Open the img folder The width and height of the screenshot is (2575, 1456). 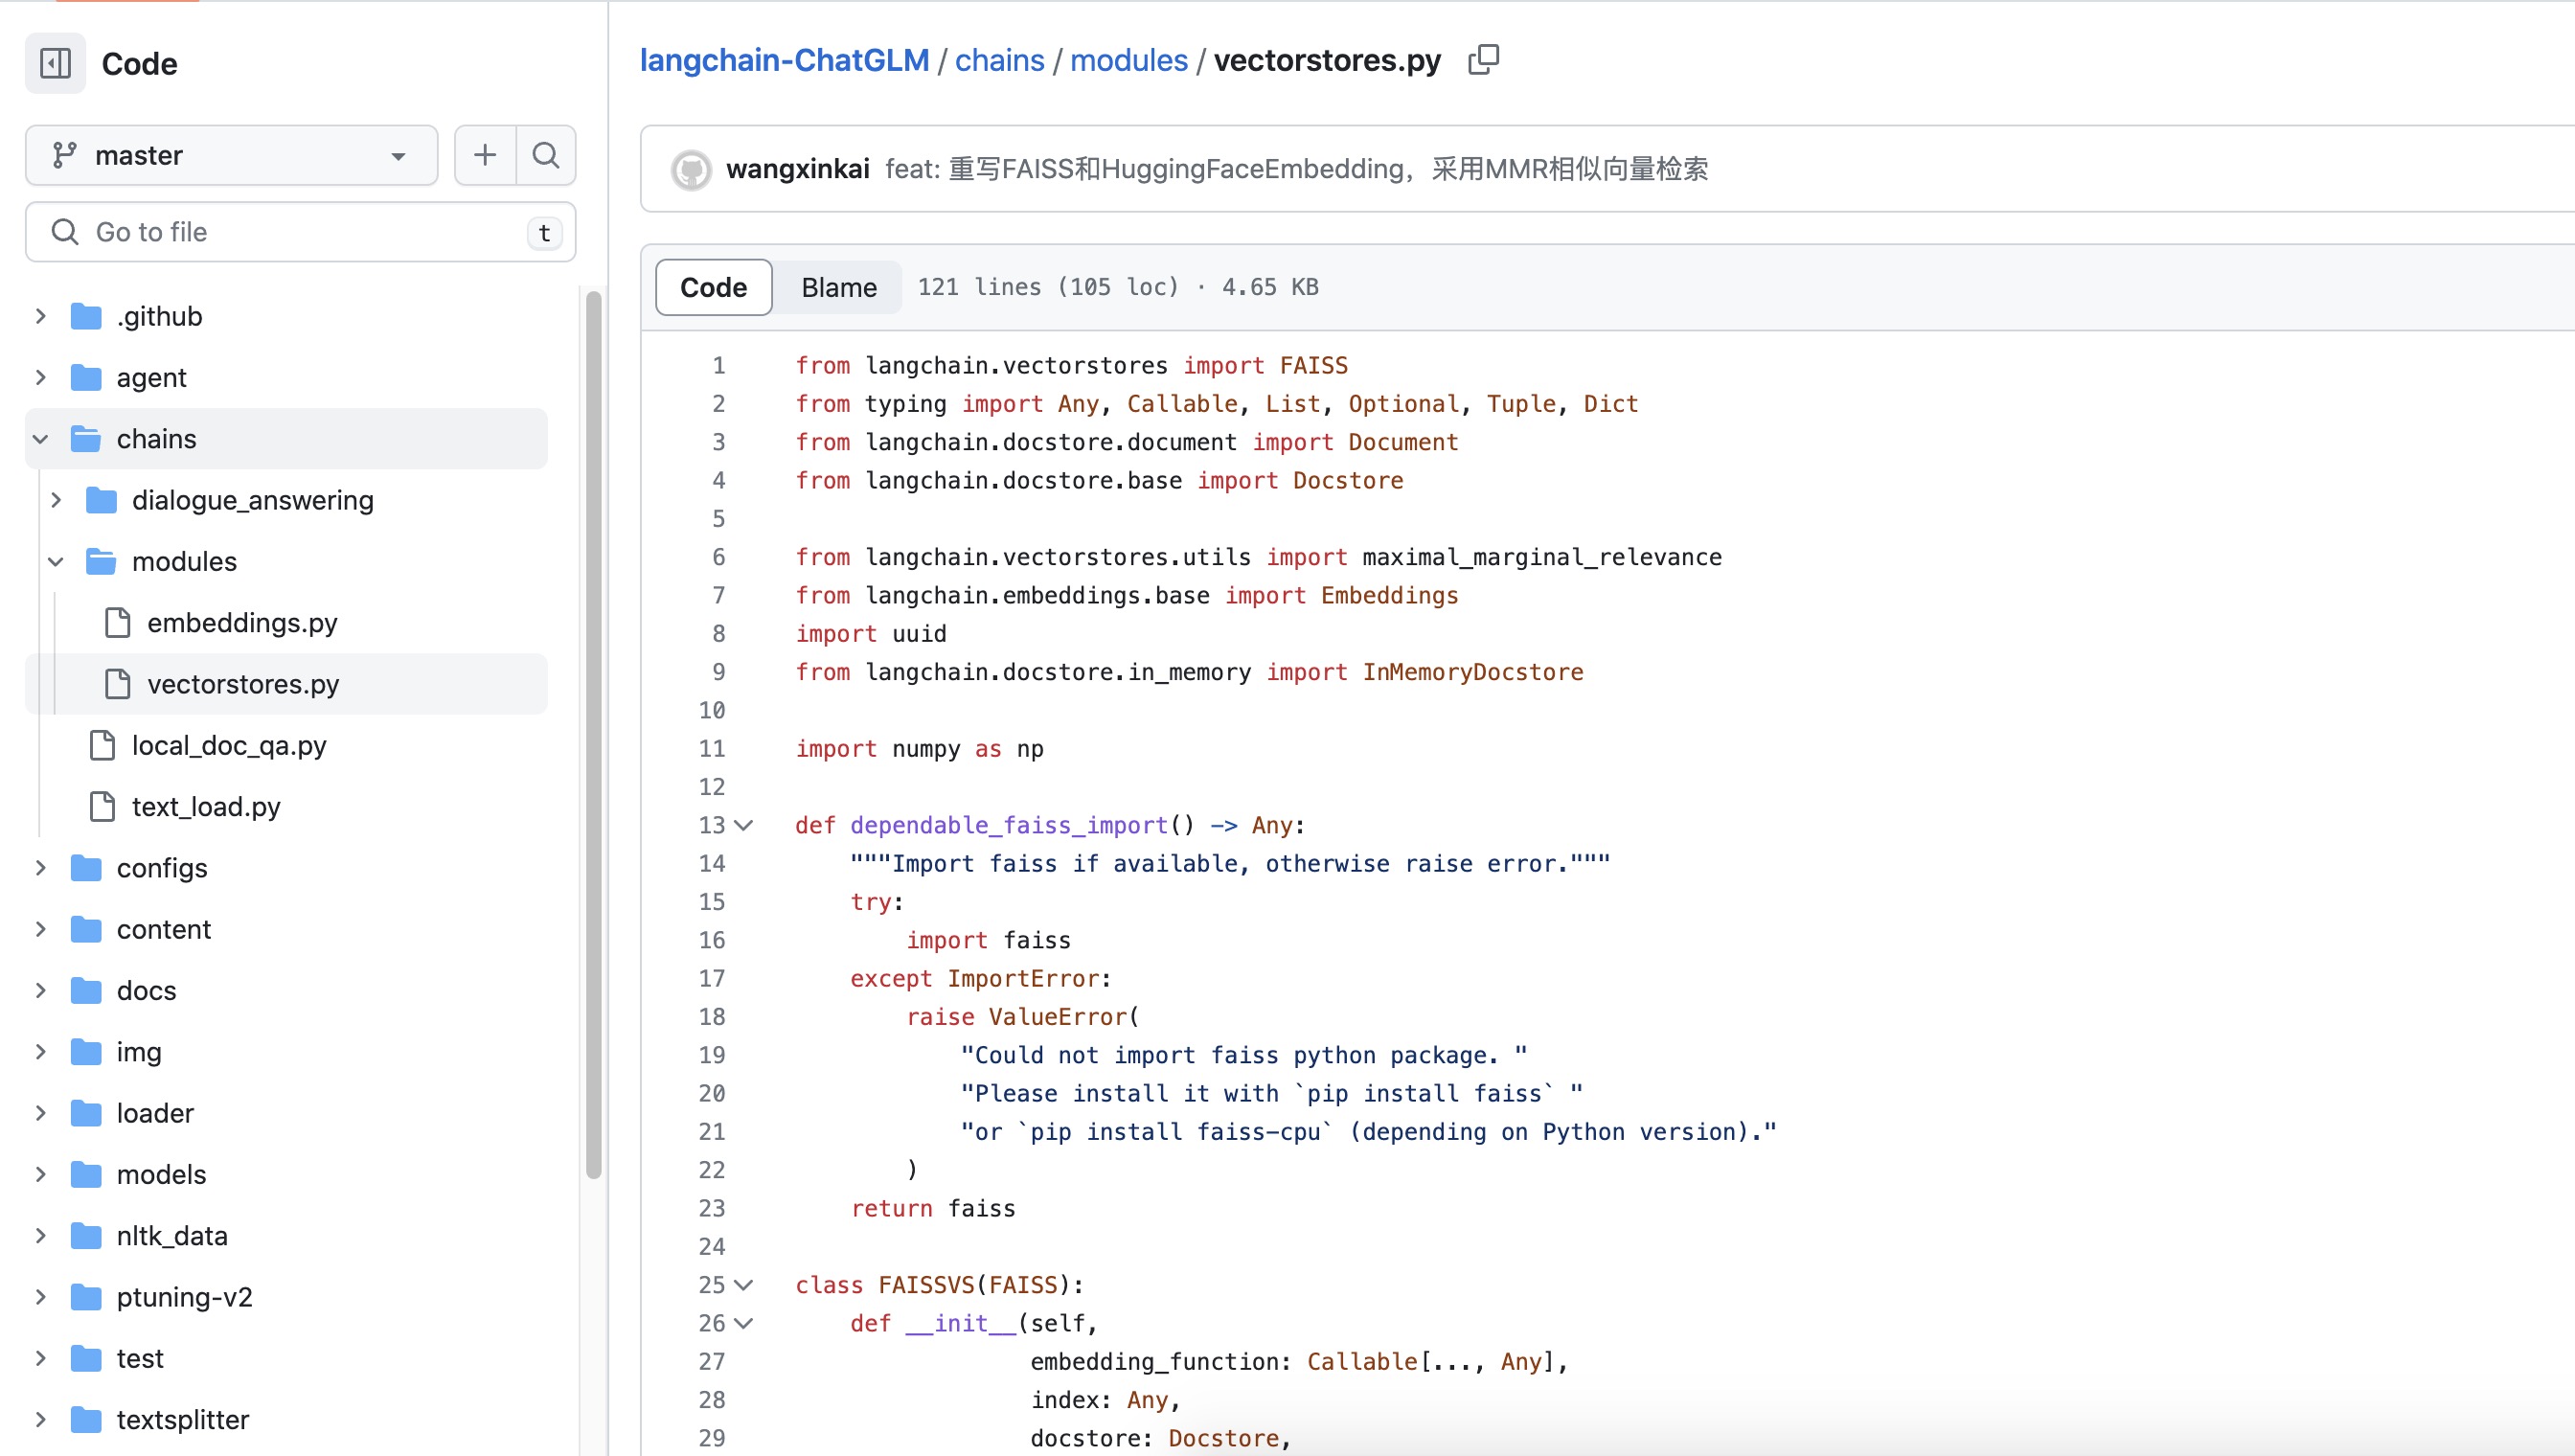point(139,1052)
